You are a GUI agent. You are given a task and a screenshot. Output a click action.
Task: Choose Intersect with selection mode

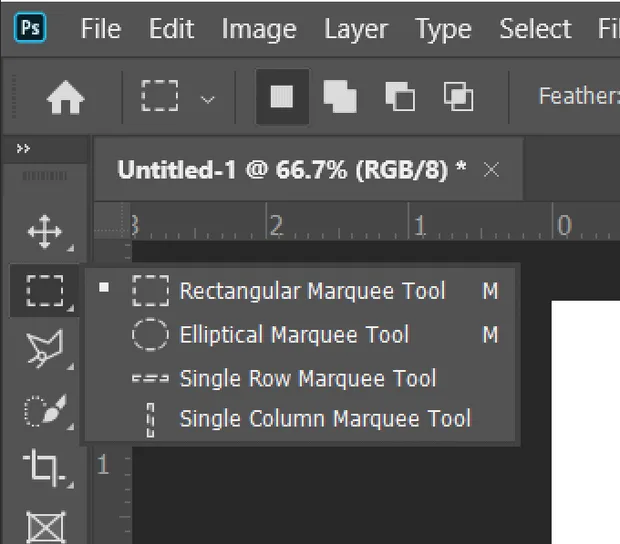tap(458, 96)
